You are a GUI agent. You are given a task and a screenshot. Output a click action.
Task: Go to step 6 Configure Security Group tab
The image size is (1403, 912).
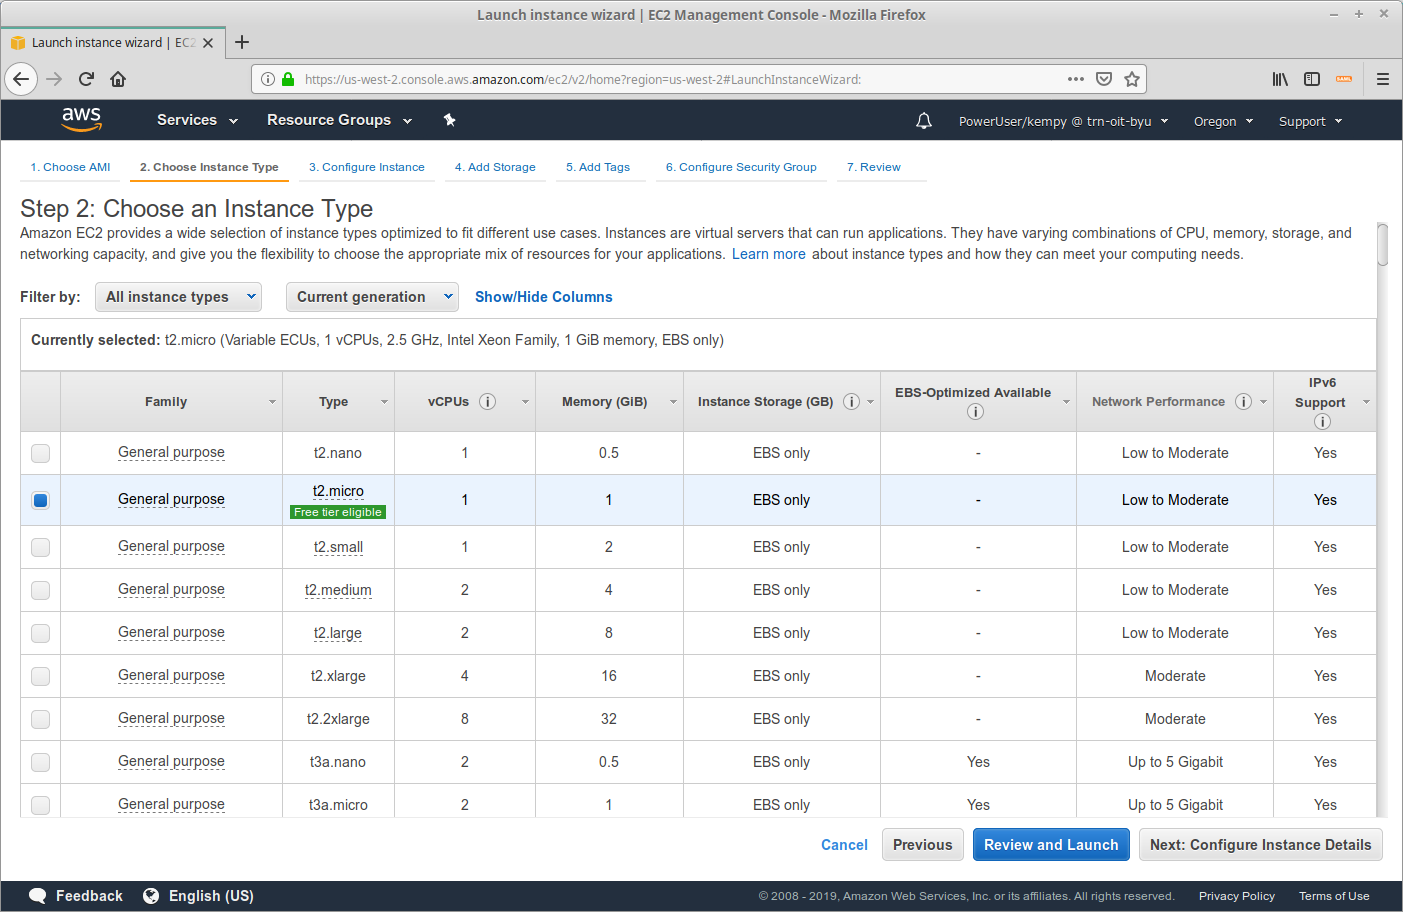(x=741, y=167)
